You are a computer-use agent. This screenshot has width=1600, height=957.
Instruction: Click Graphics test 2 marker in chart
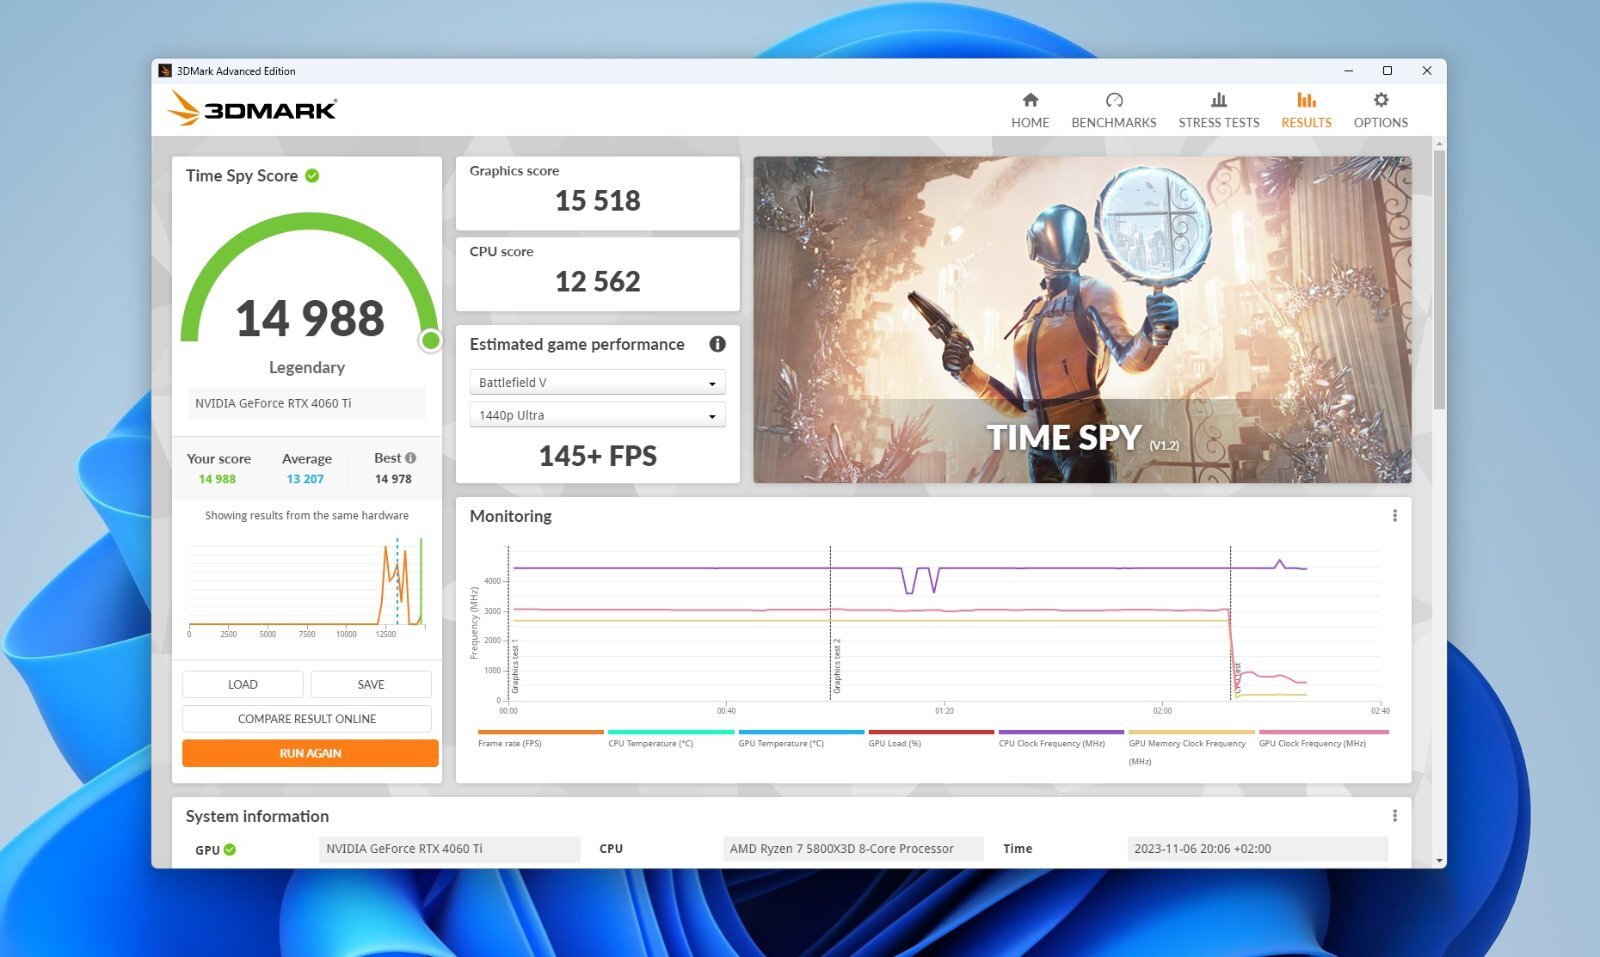[x=836, y=666]
